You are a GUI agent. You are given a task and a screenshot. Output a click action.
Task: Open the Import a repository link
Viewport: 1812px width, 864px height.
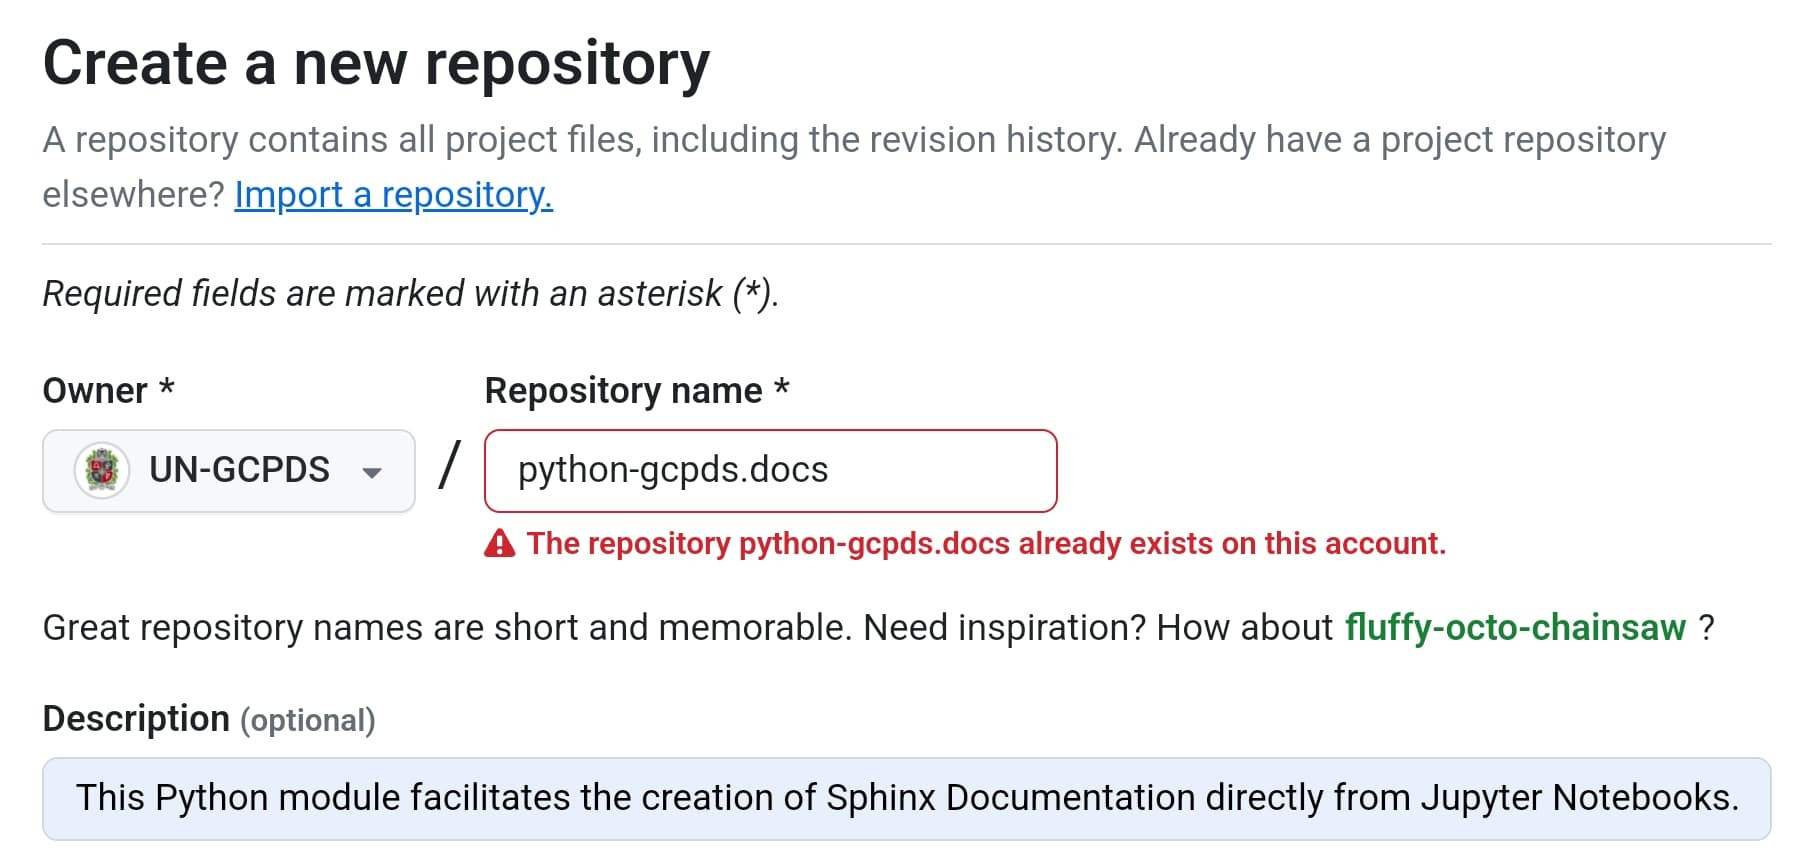point(393,194)
